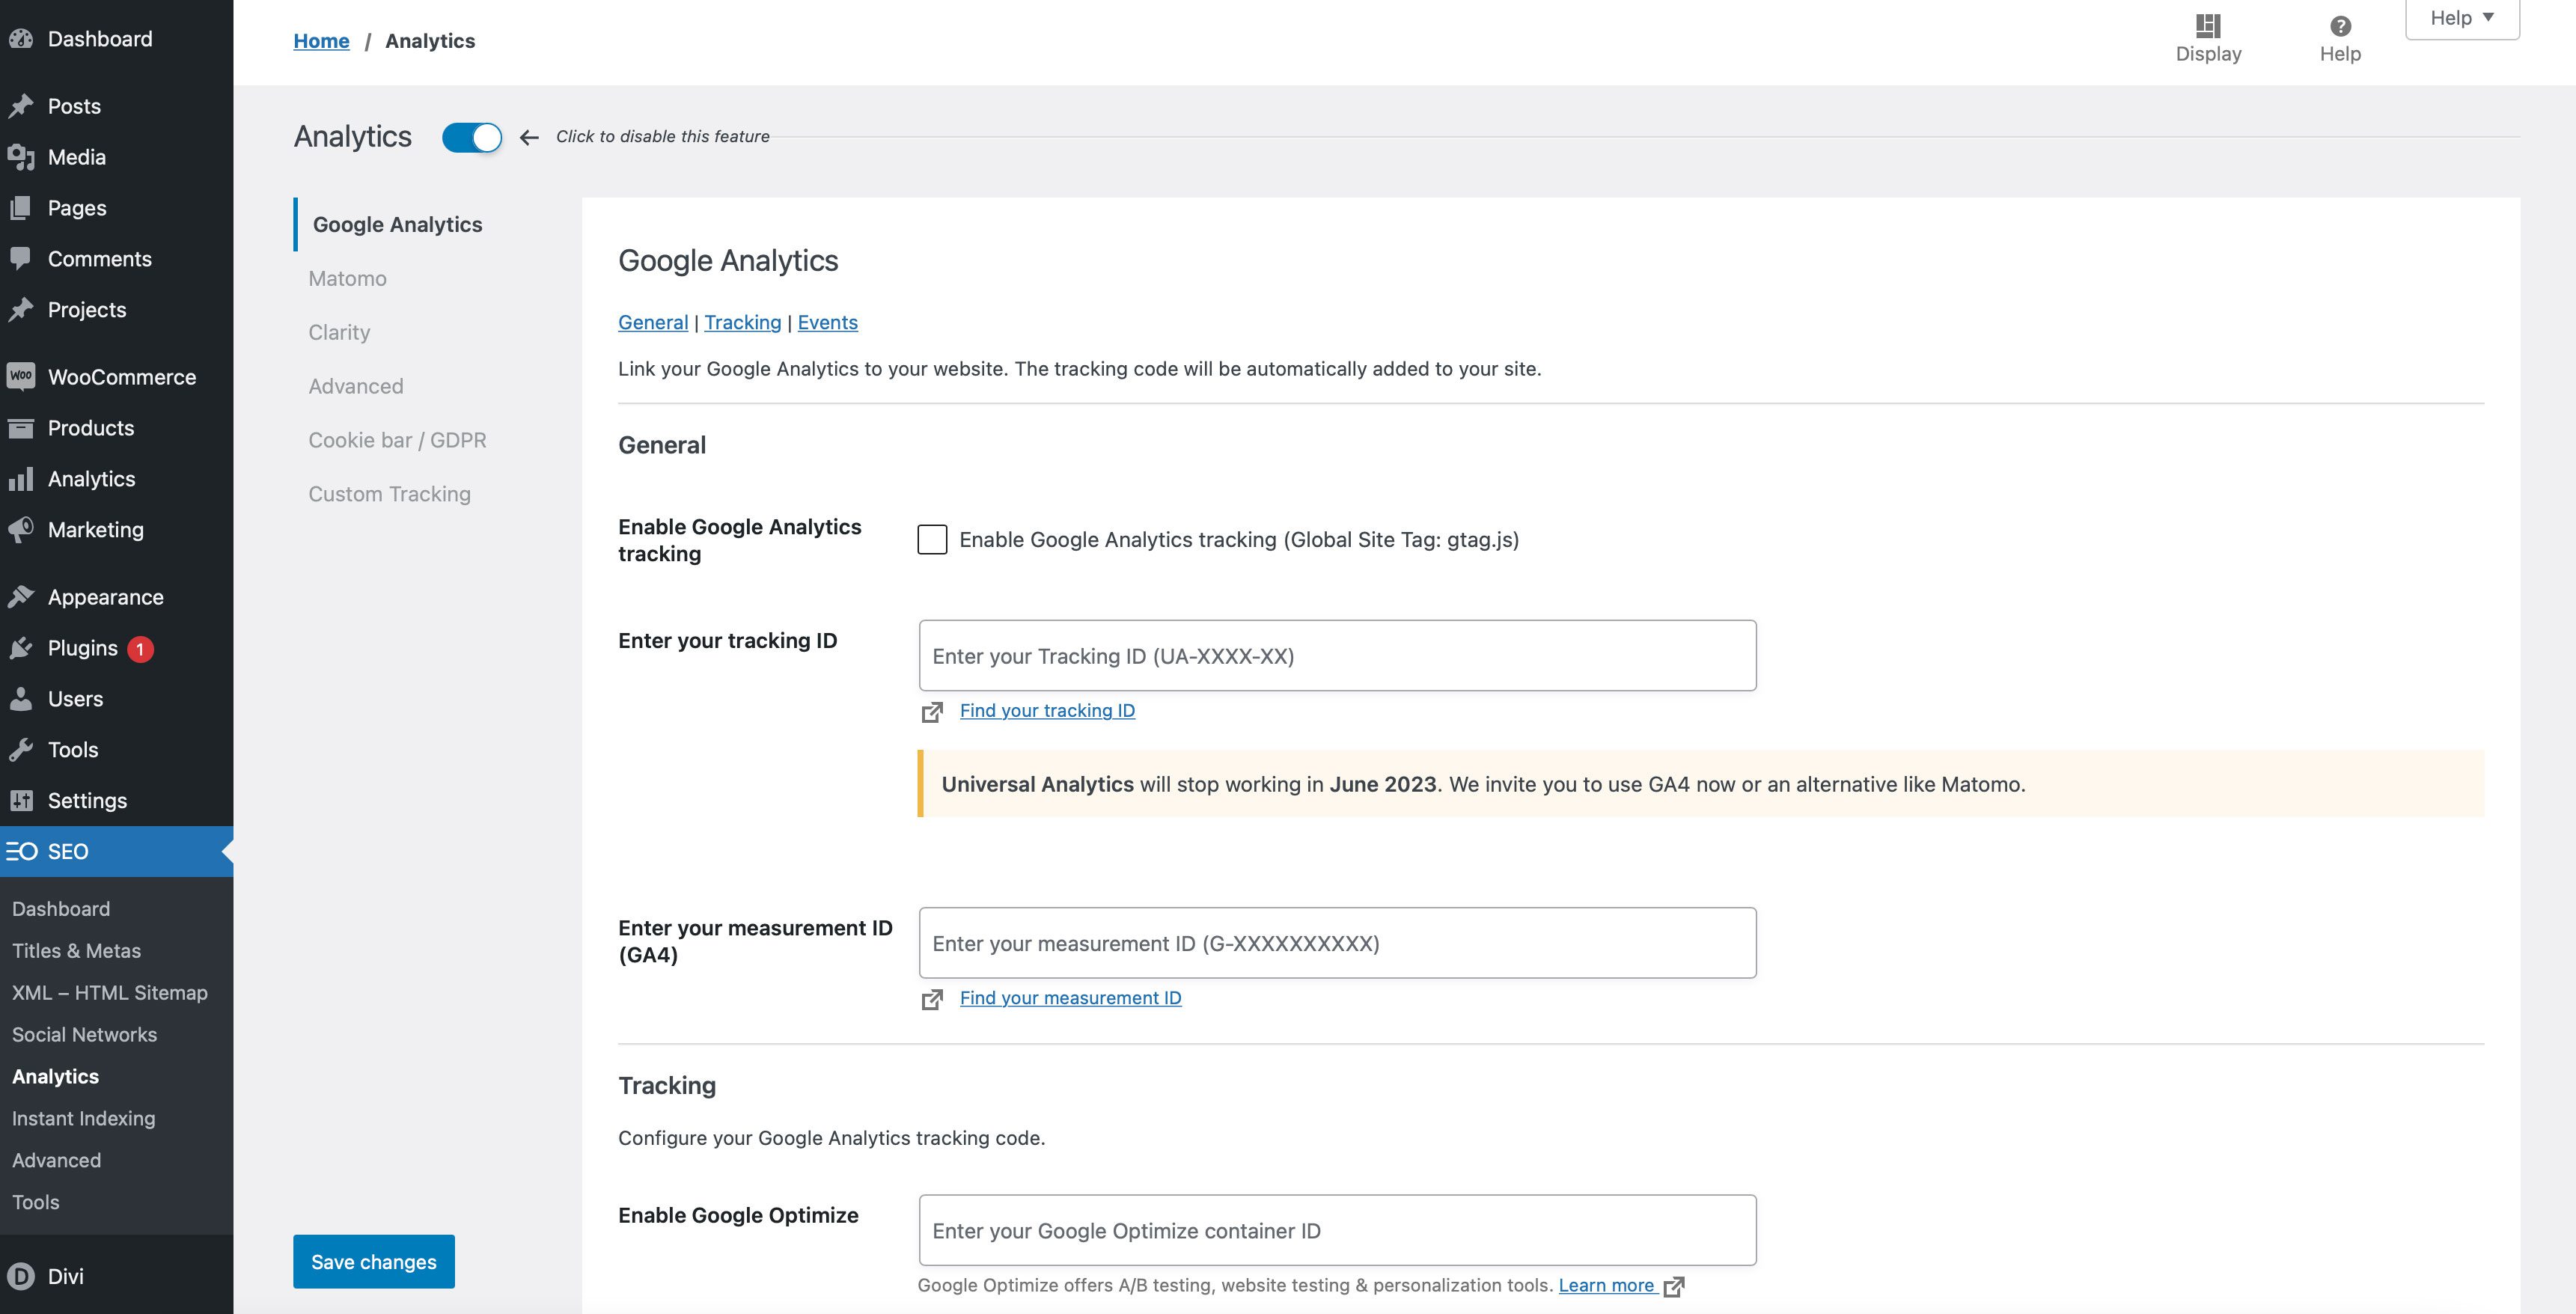Enable Google Analytics tracking checkbox

pos(932,538)
